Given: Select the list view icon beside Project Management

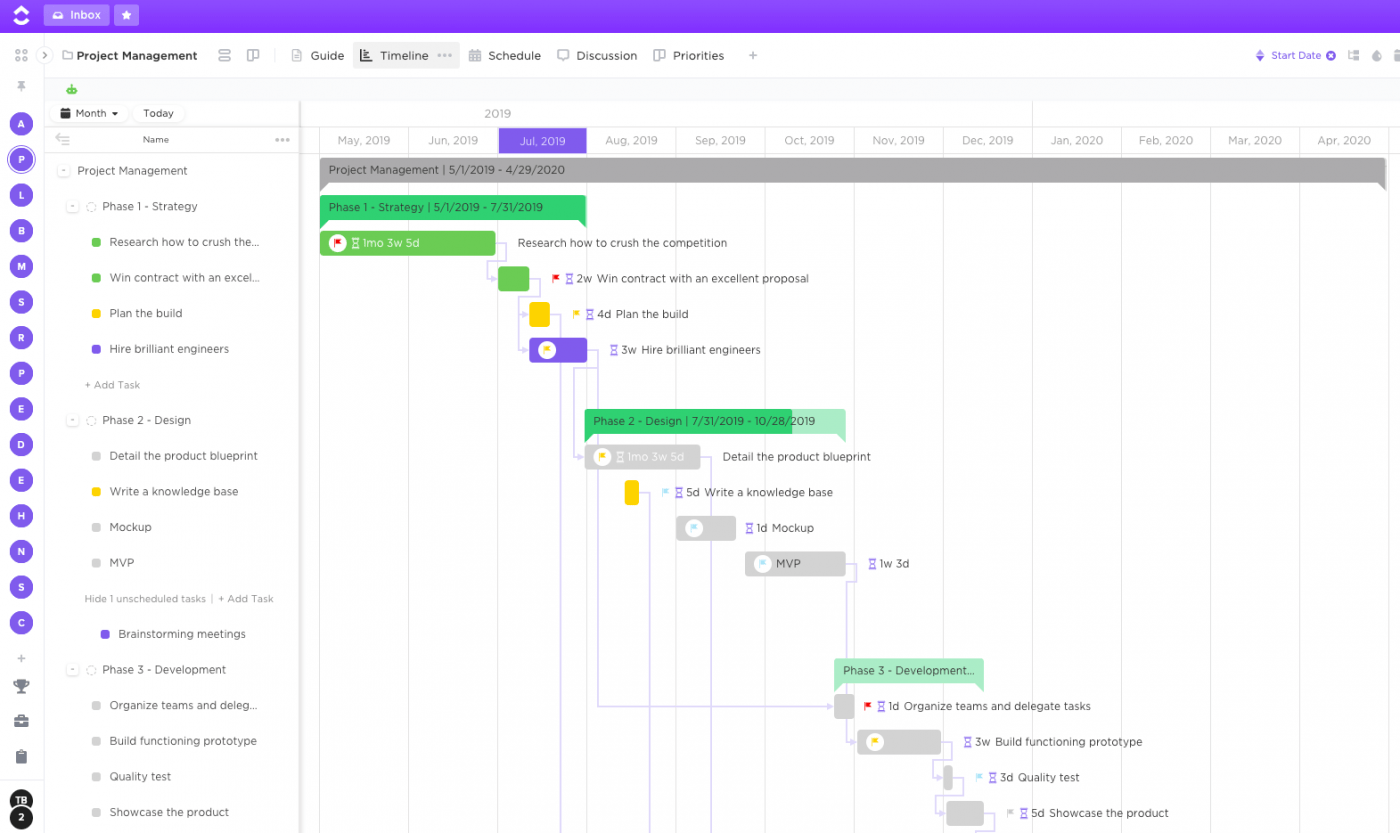Looking at the screenshot, I should point(224,55).
